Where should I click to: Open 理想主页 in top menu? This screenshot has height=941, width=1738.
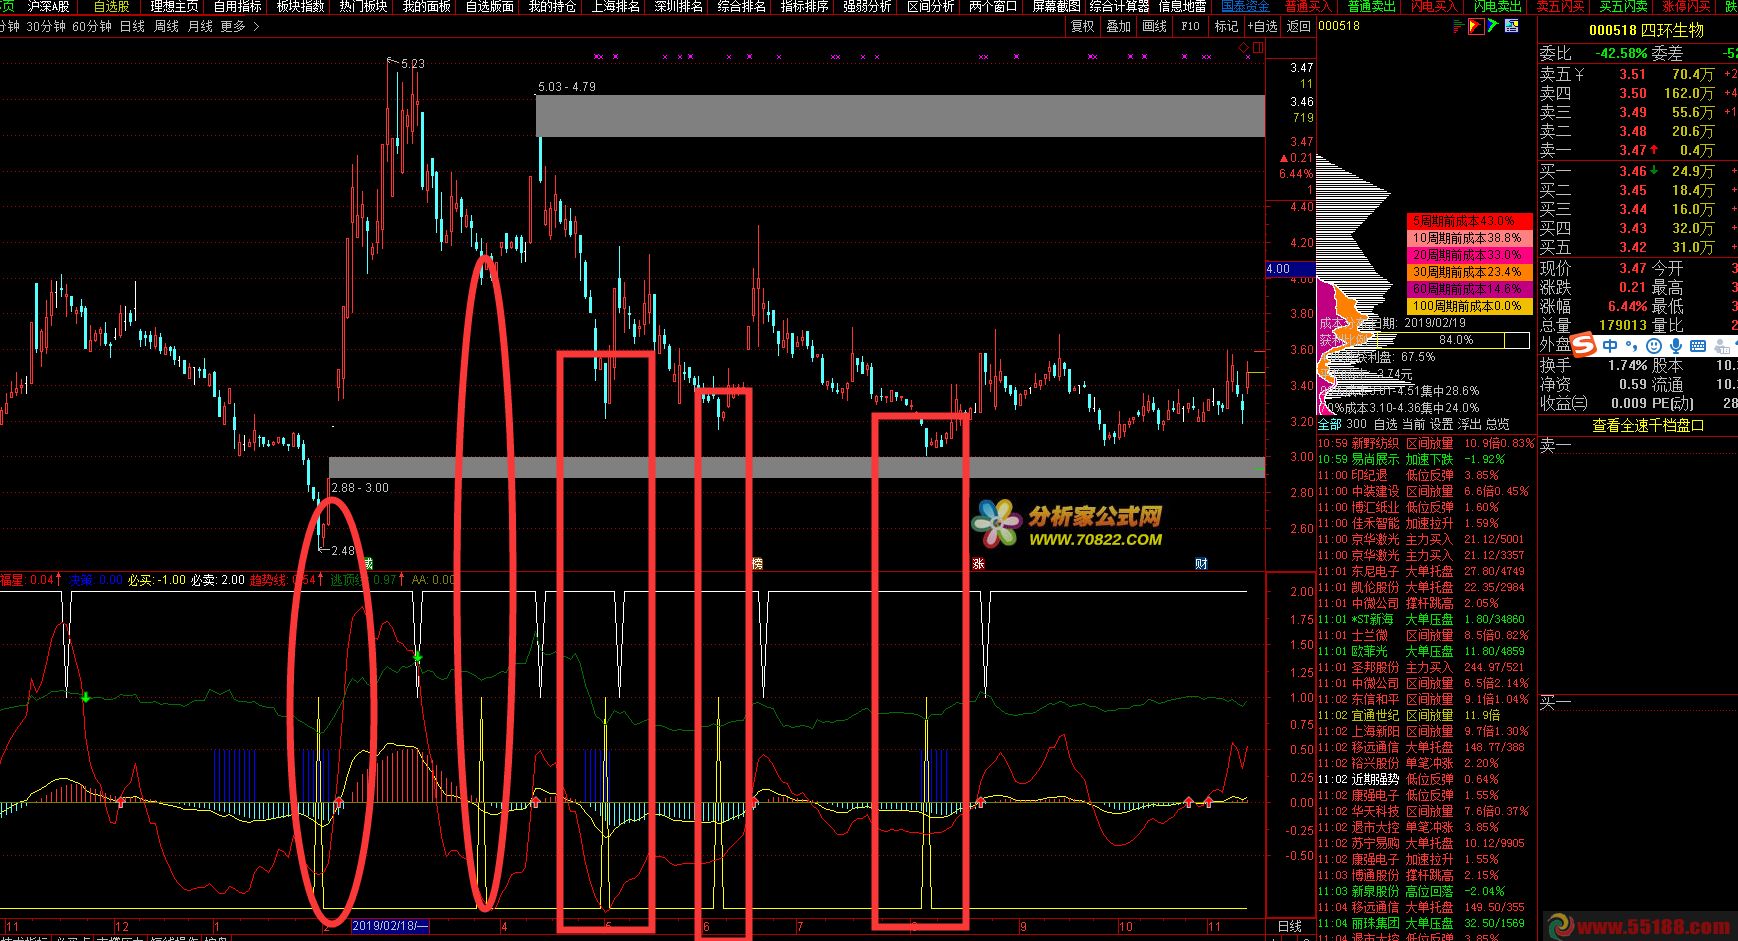(x=174, y=6)
